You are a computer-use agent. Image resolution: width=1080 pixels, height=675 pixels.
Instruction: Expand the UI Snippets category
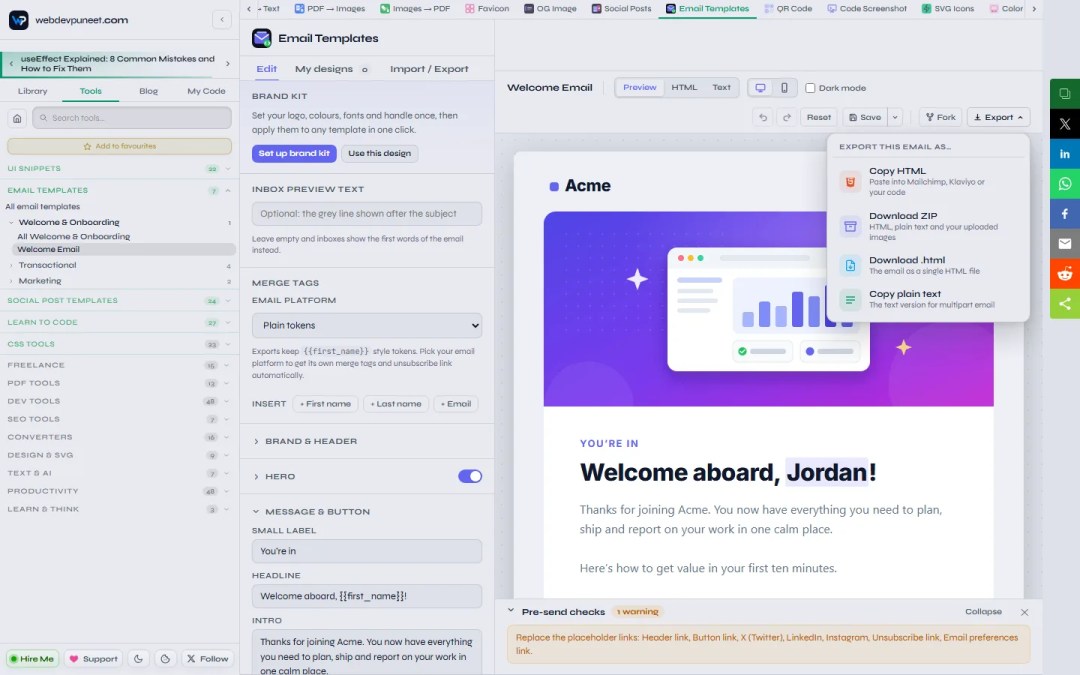pyautogui.click(x=118, y=168)
